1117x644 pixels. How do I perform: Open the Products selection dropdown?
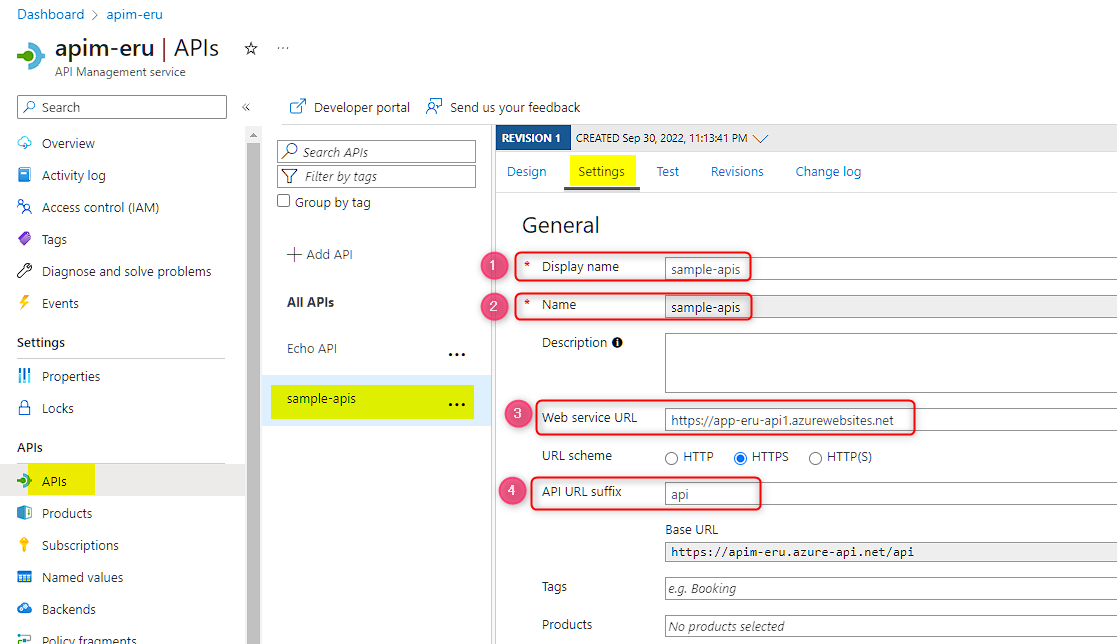[x=890, y=626]
